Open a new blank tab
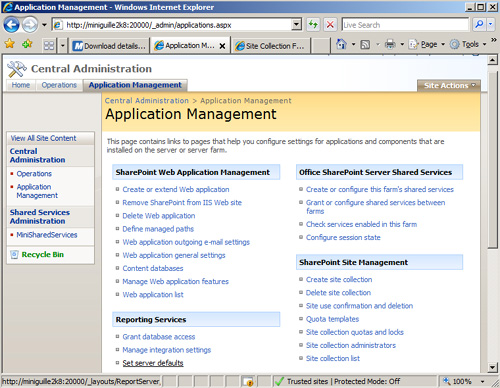 320,46
